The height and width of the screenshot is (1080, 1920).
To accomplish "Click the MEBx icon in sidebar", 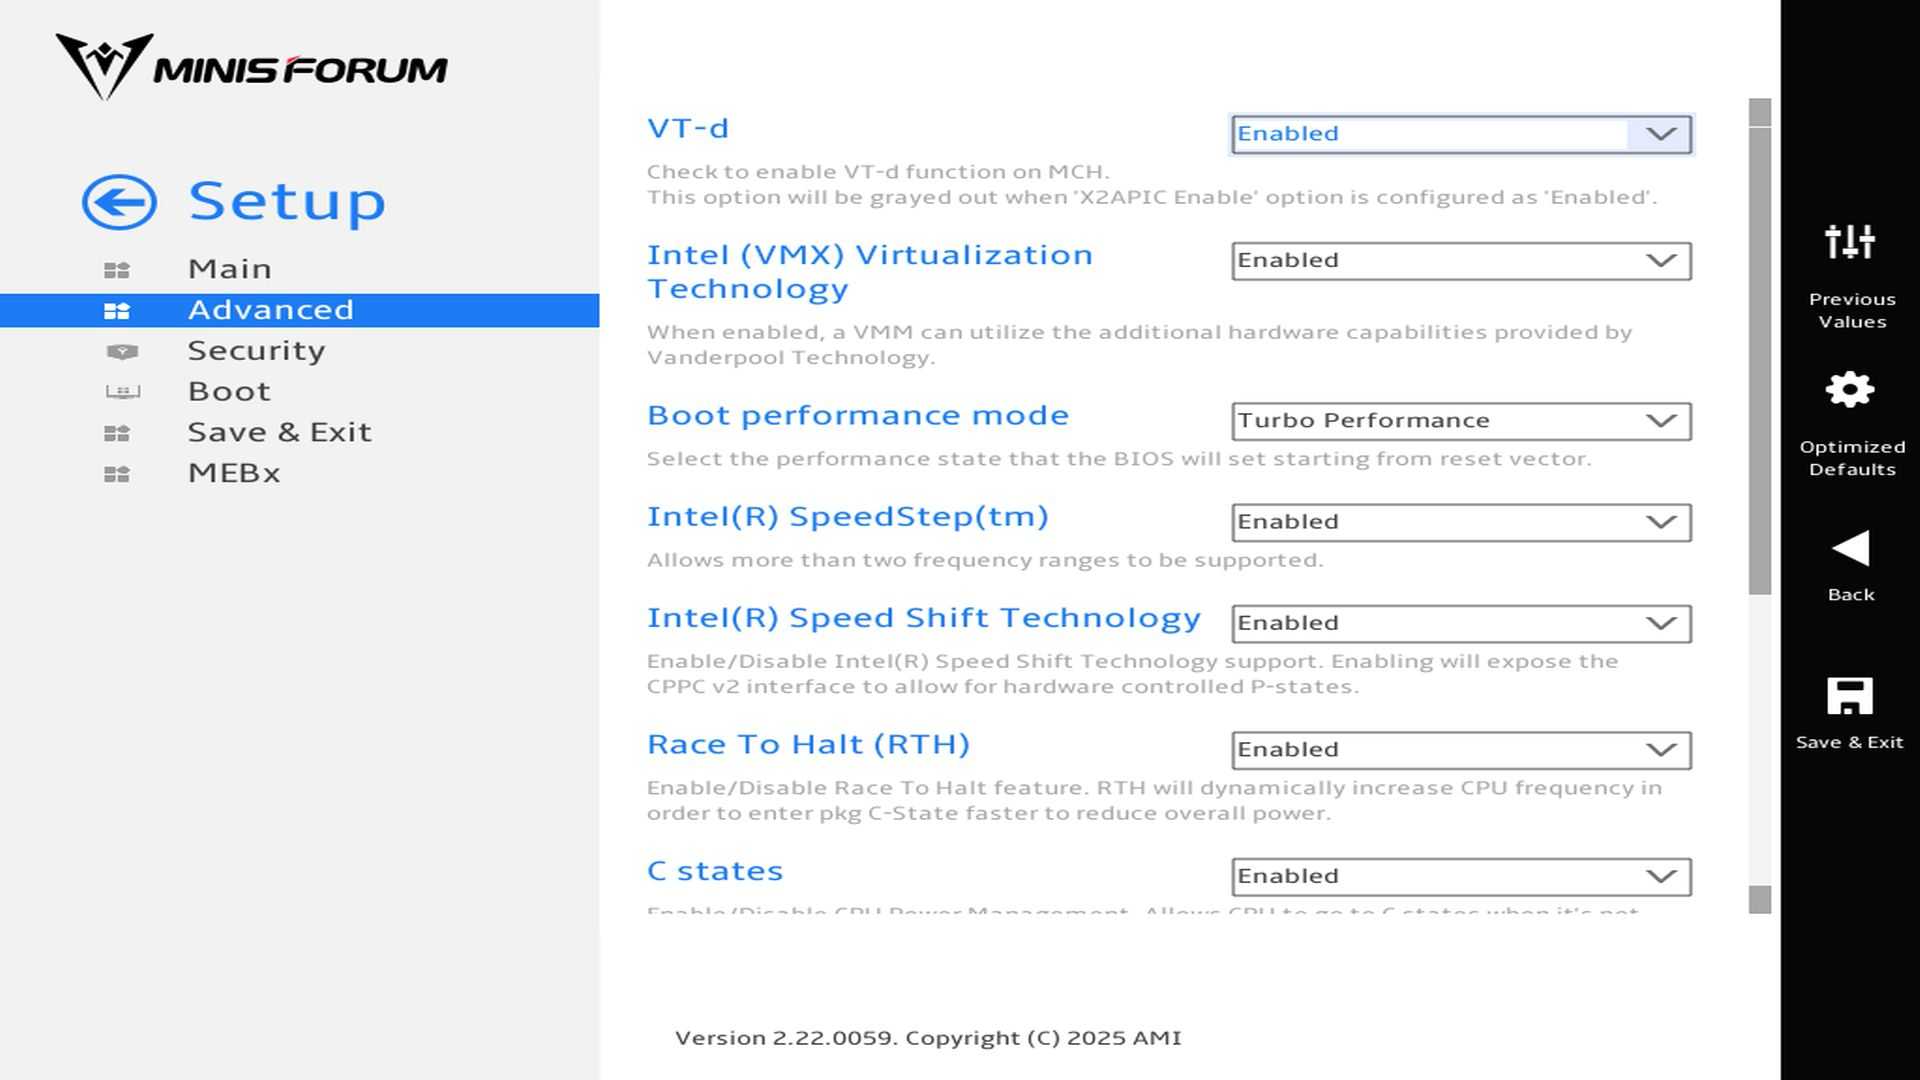I will 117,474.
